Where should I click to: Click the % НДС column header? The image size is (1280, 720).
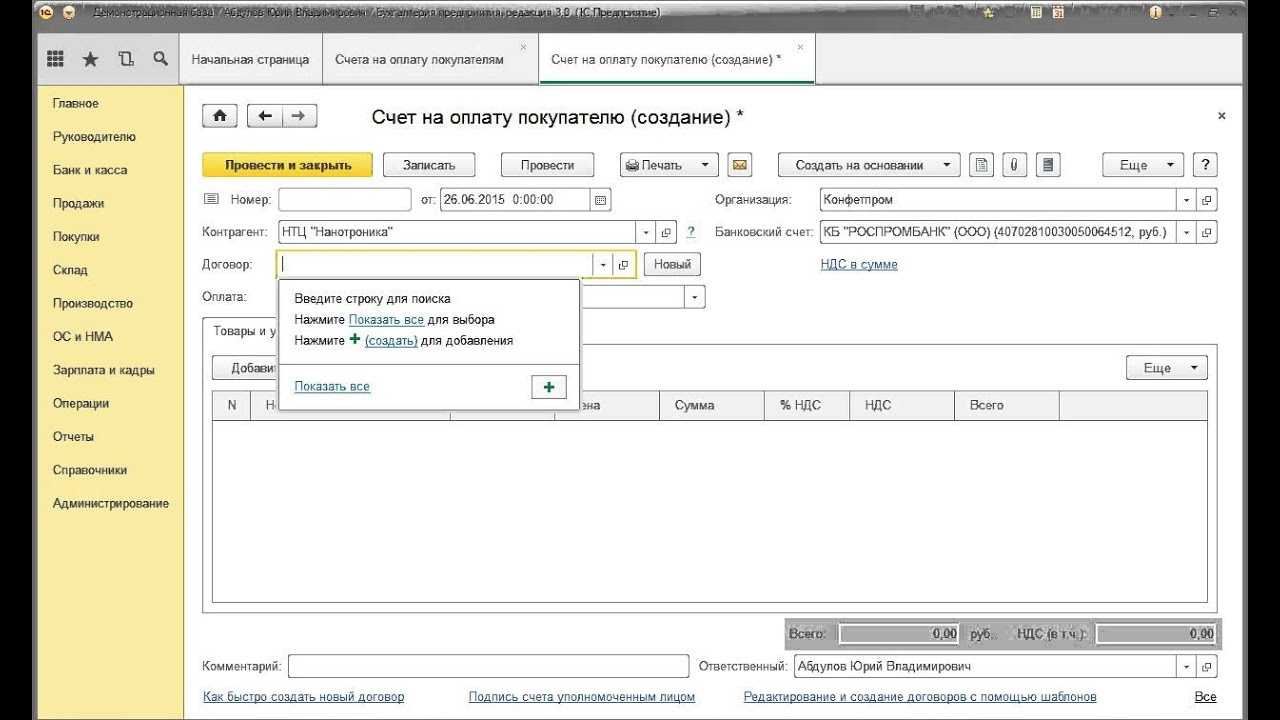click(807, 405)
